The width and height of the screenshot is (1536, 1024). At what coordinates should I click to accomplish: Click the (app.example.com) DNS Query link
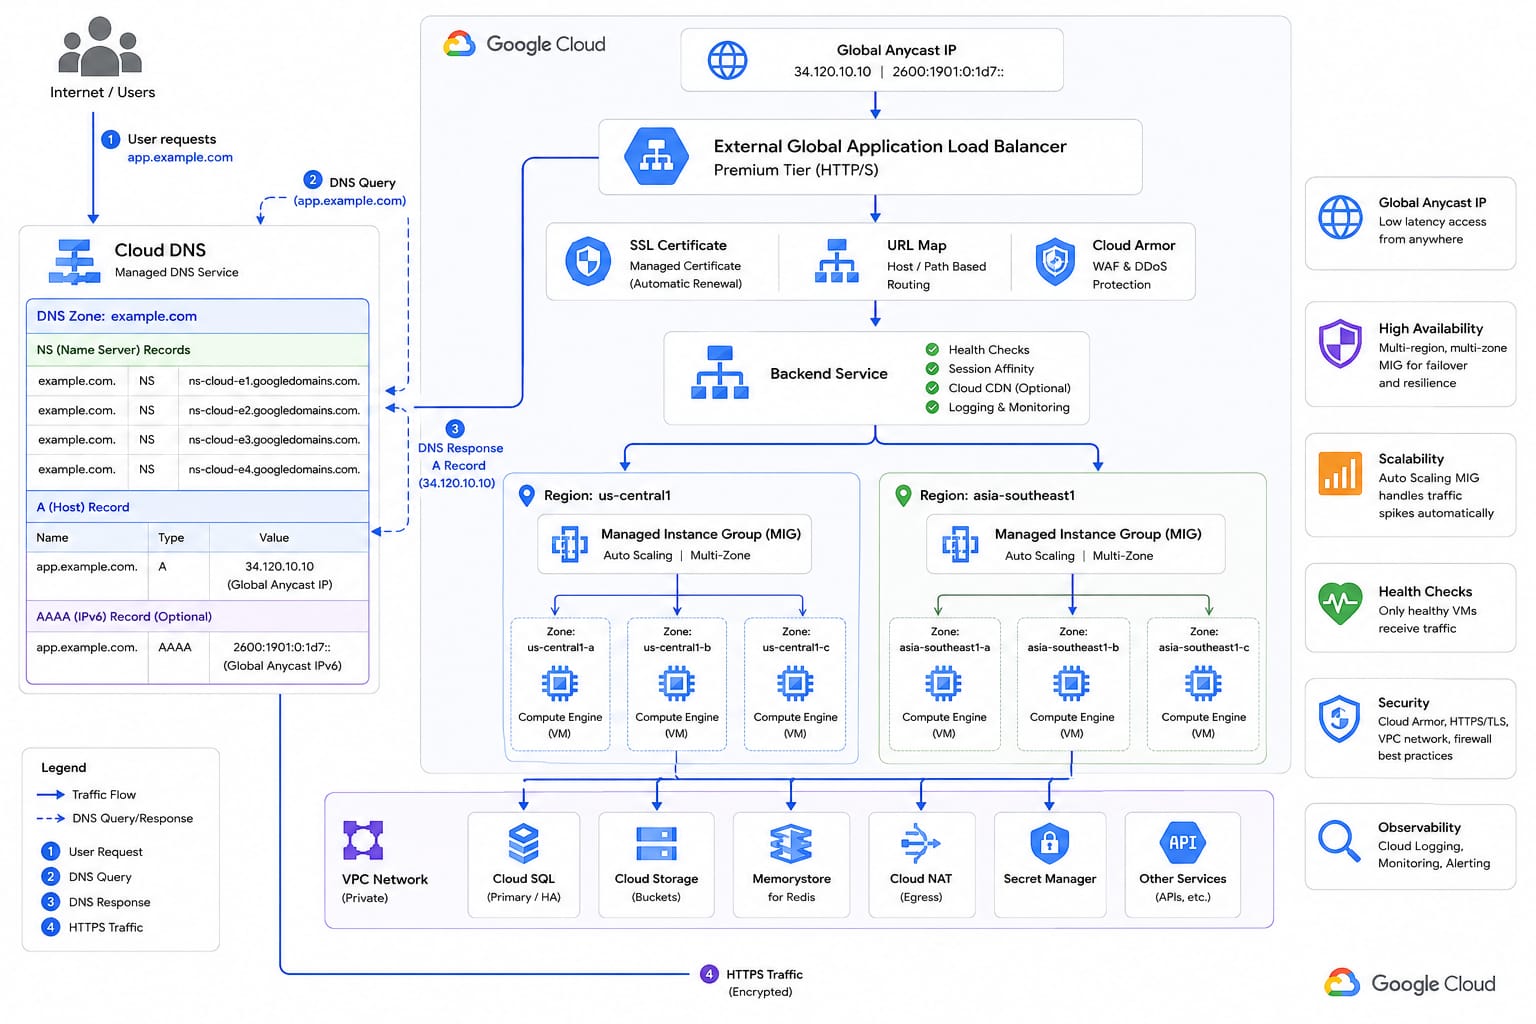(x=350, y=200)
